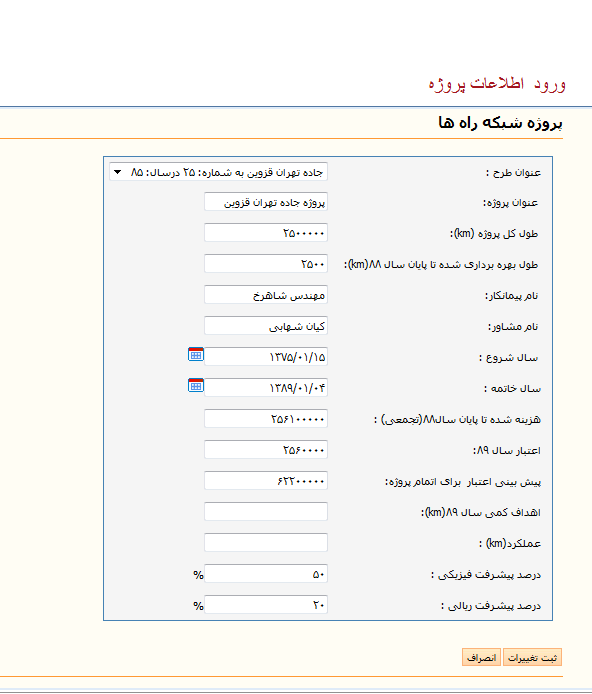Click the سال شروع date field

click(266, 357)
